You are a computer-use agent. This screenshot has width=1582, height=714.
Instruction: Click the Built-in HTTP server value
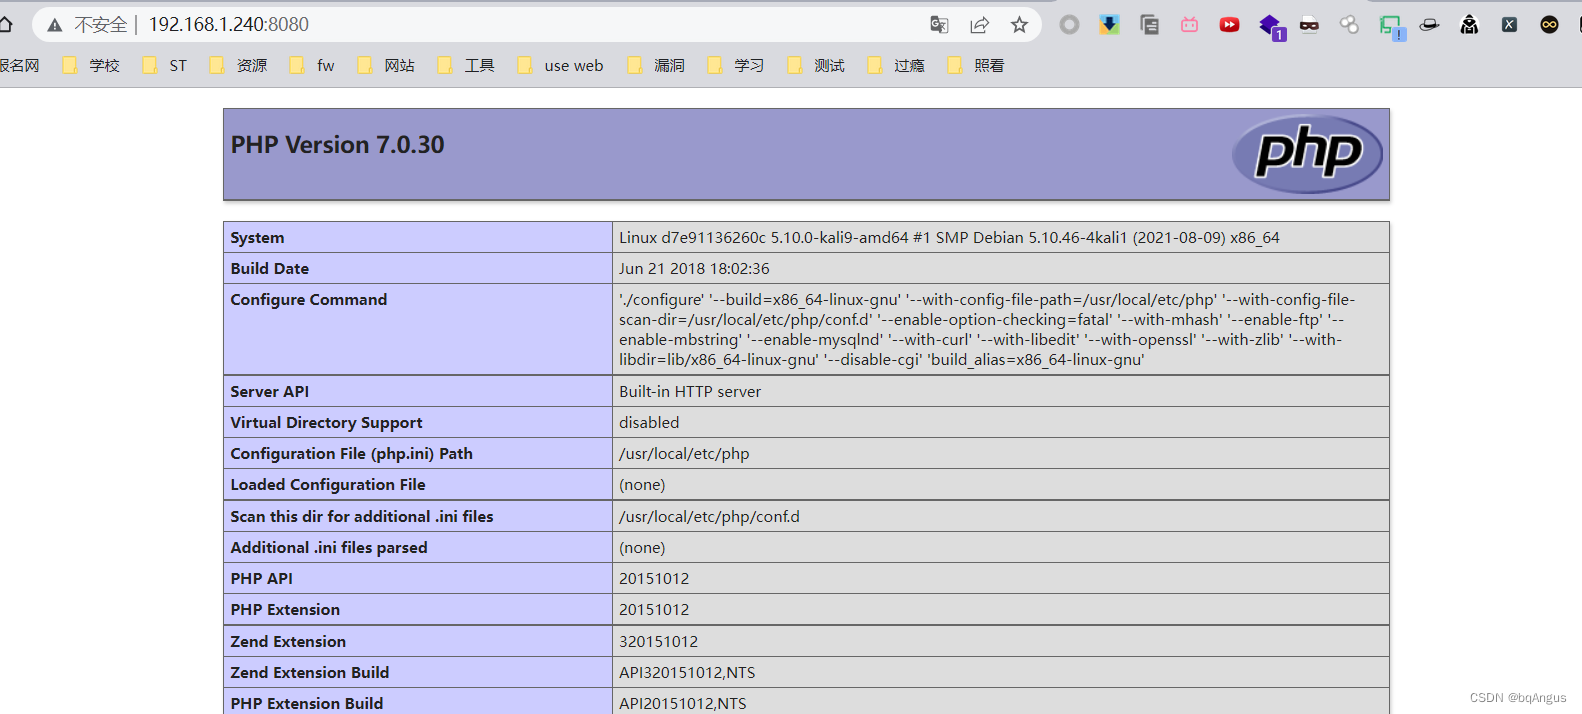point(690,392)
